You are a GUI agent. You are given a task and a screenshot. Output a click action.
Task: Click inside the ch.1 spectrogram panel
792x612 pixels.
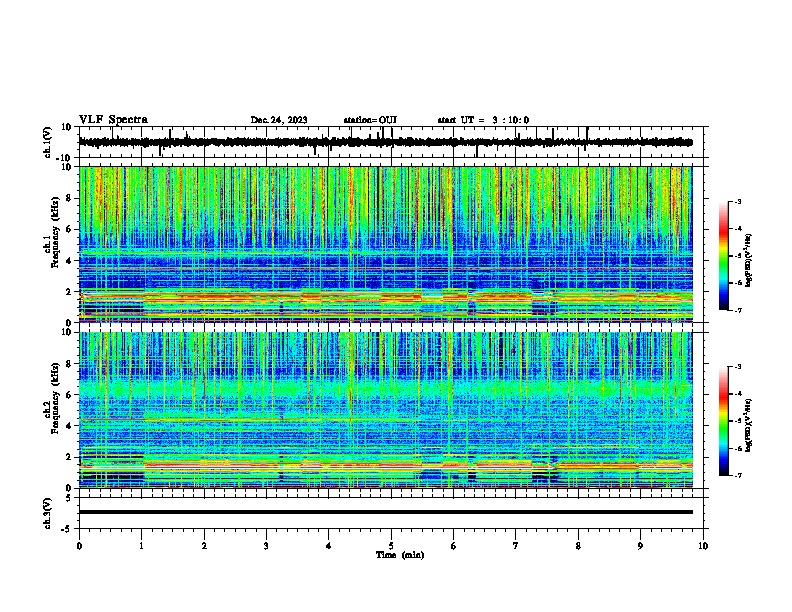(385, 244)
